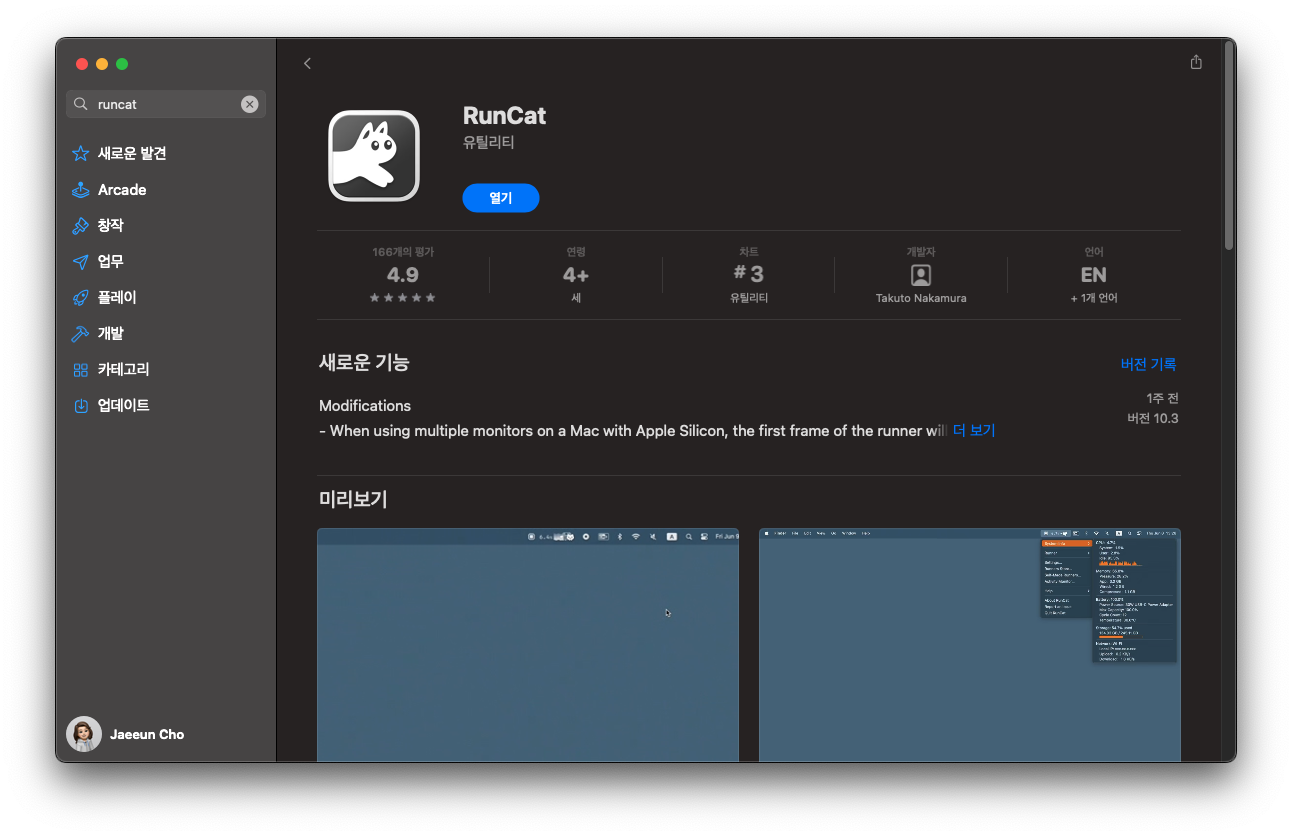1292x836 pixels.
Task: Click the hammer icon beside 개발
Action: pos(81,334)
